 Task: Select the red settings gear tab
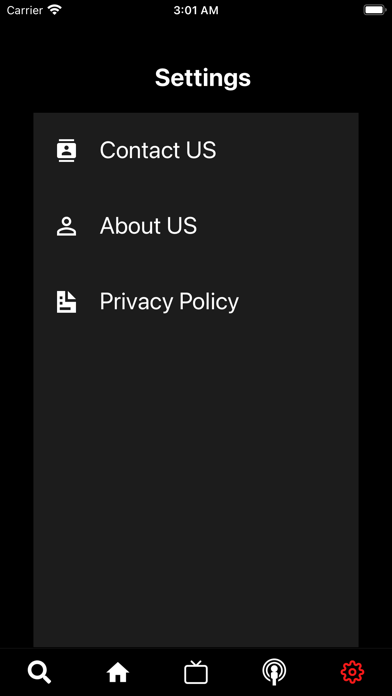(x=352, y=672)
